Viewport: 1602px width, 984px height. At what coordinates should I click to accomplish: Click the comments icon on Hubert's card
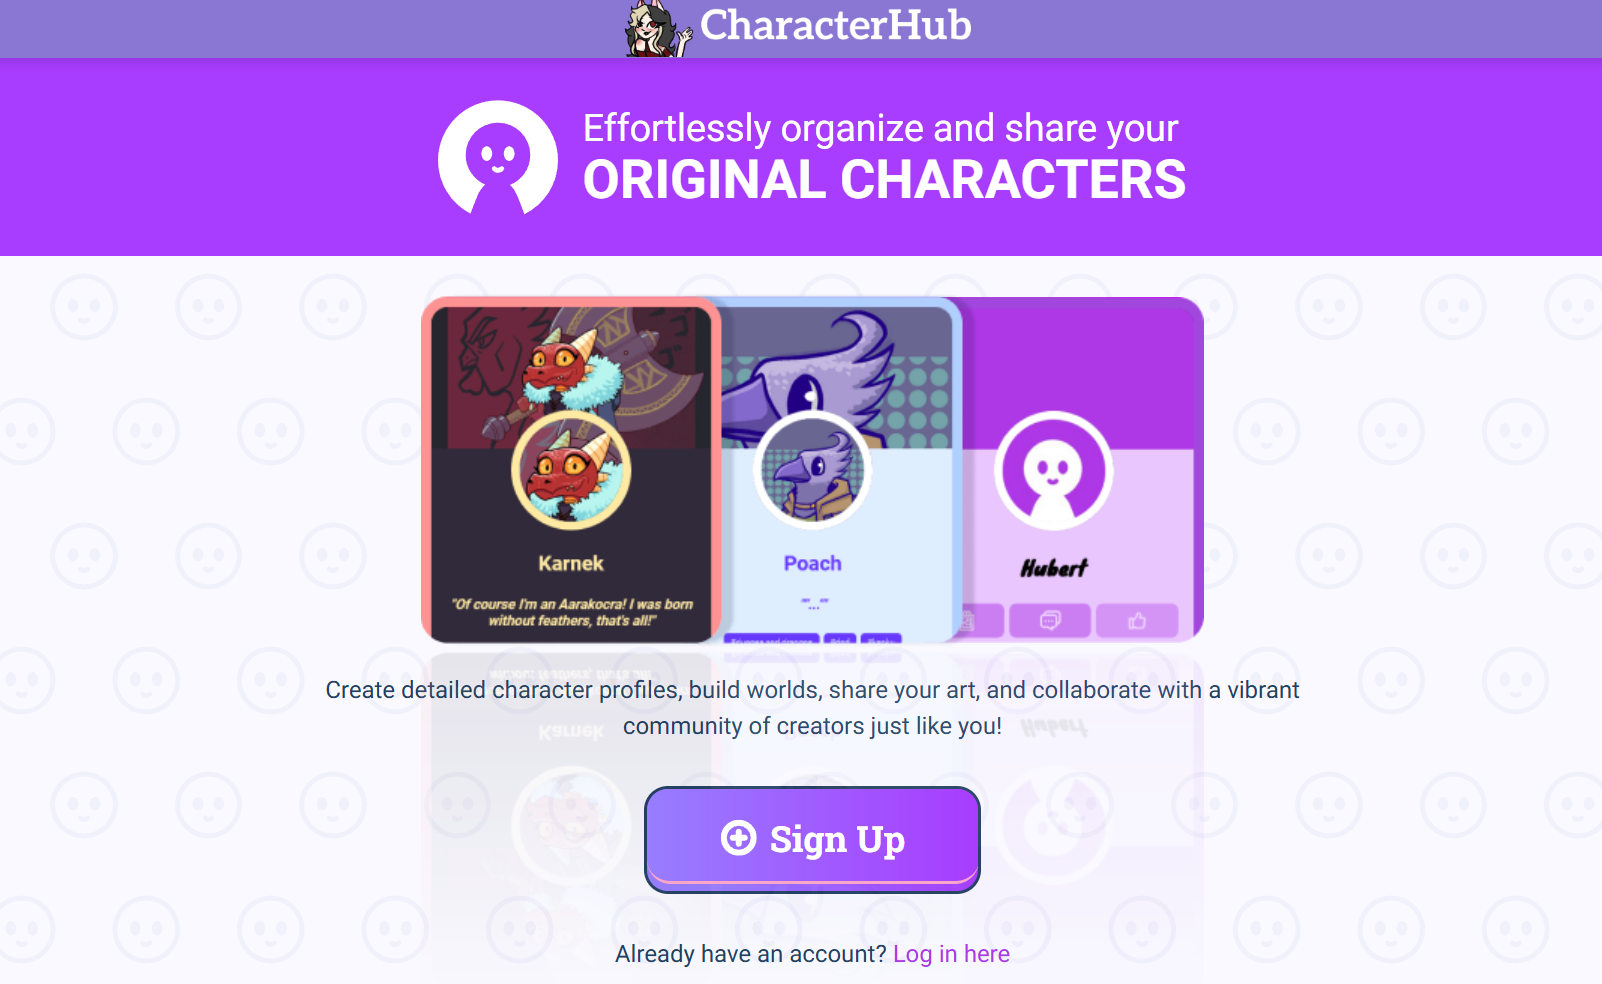click(1050, 620)
